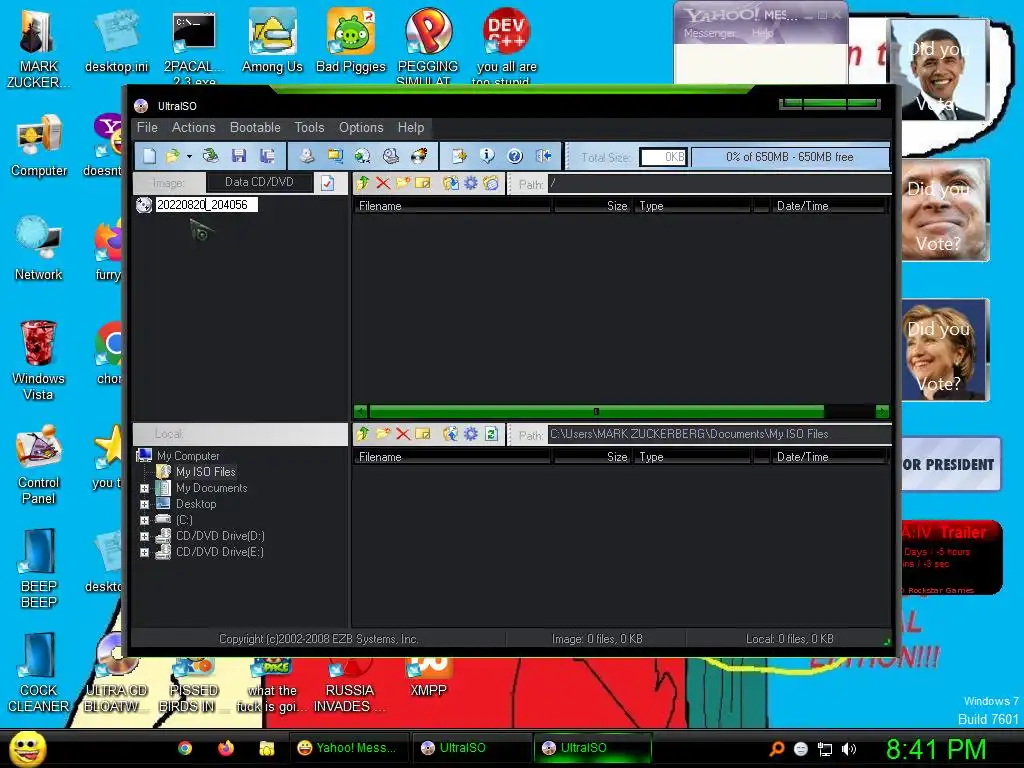Click the Rename icon in image pane toolbar
Image resolution: width=1024 pixels, height=768 pixels.
coord(423,184)
